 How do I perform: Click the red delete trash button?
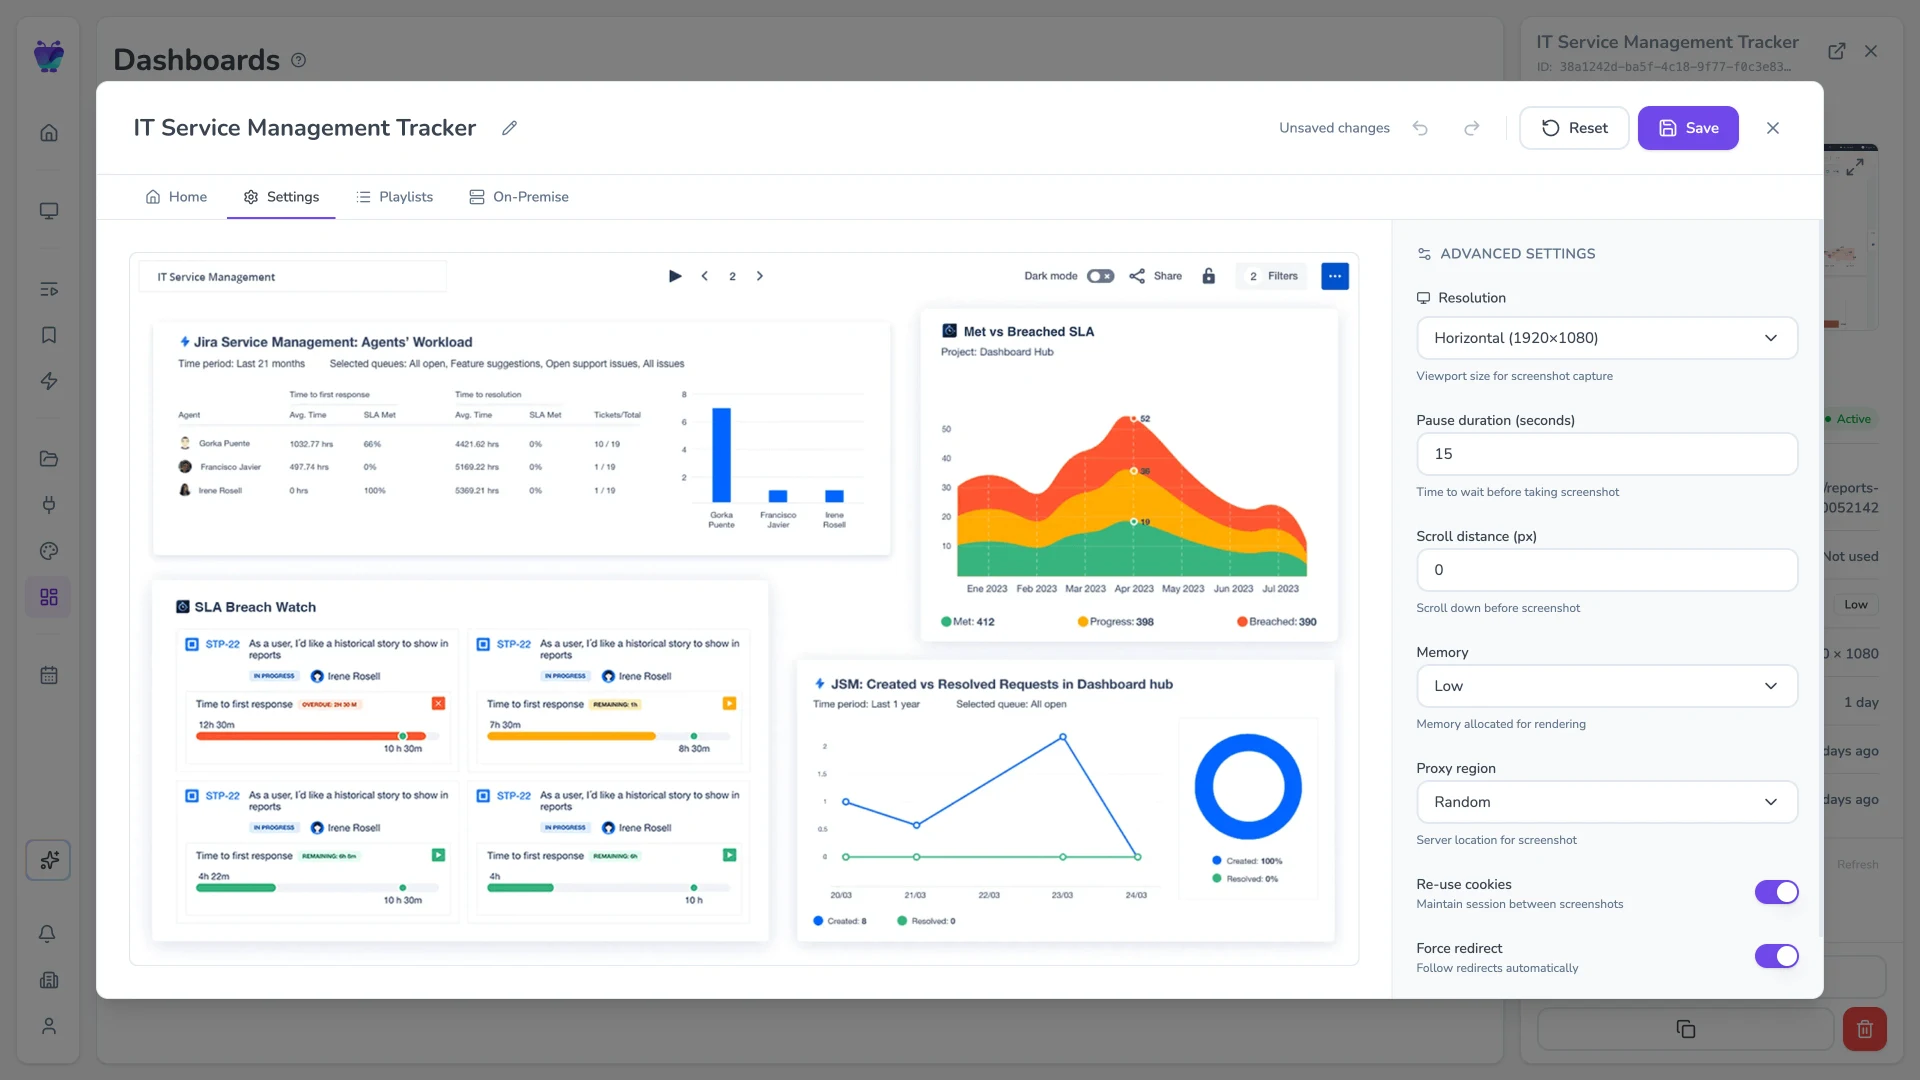(1865, 1029)
